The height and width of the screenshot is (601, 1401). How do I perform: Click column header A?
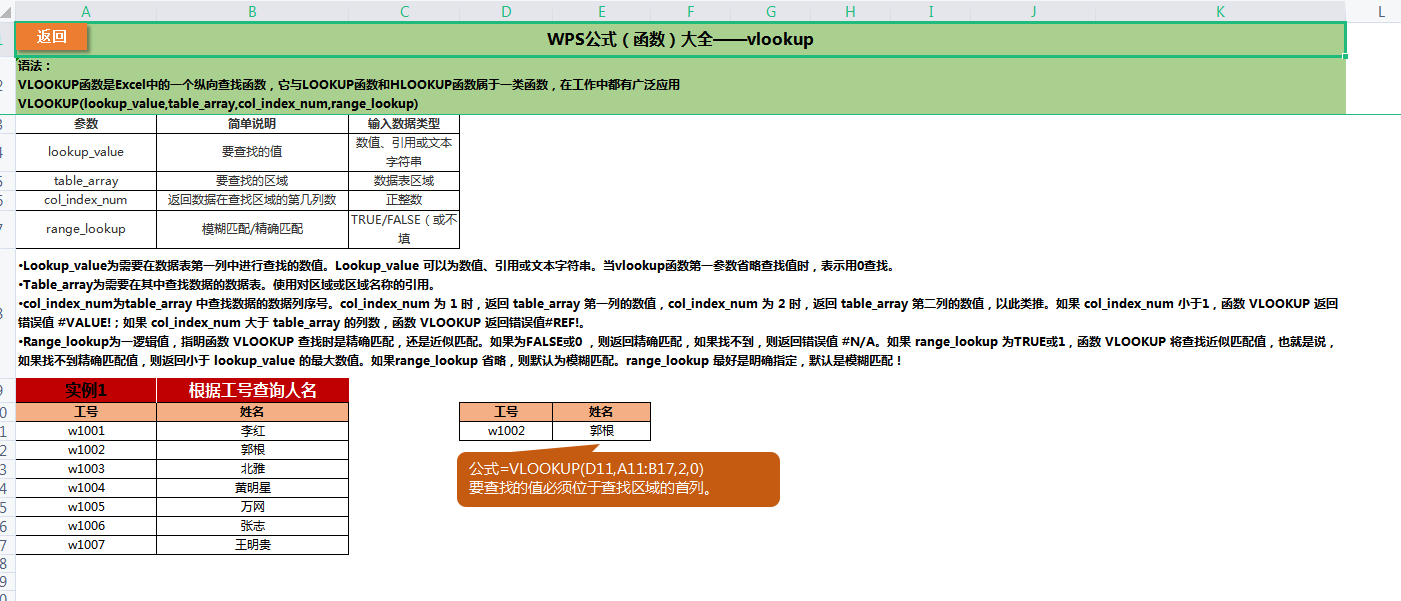click(87, 11)
